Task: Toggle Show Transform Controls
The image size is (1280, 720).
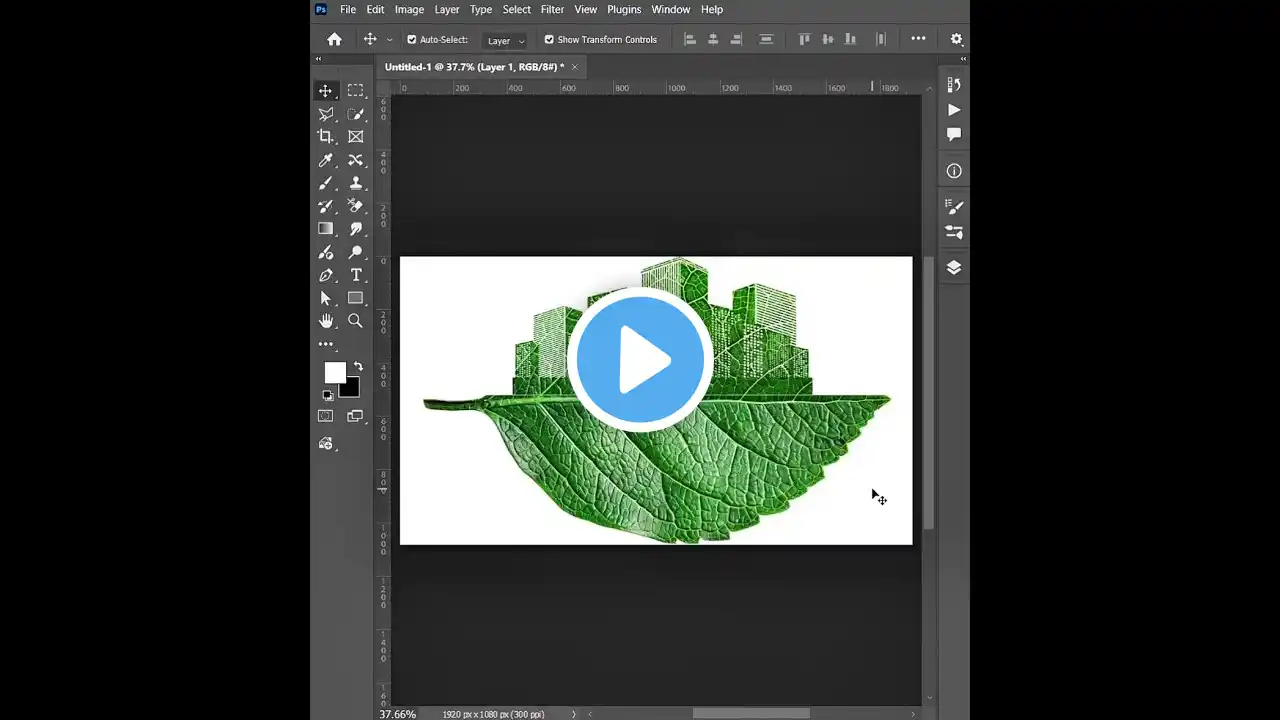Action: (549, 40)
